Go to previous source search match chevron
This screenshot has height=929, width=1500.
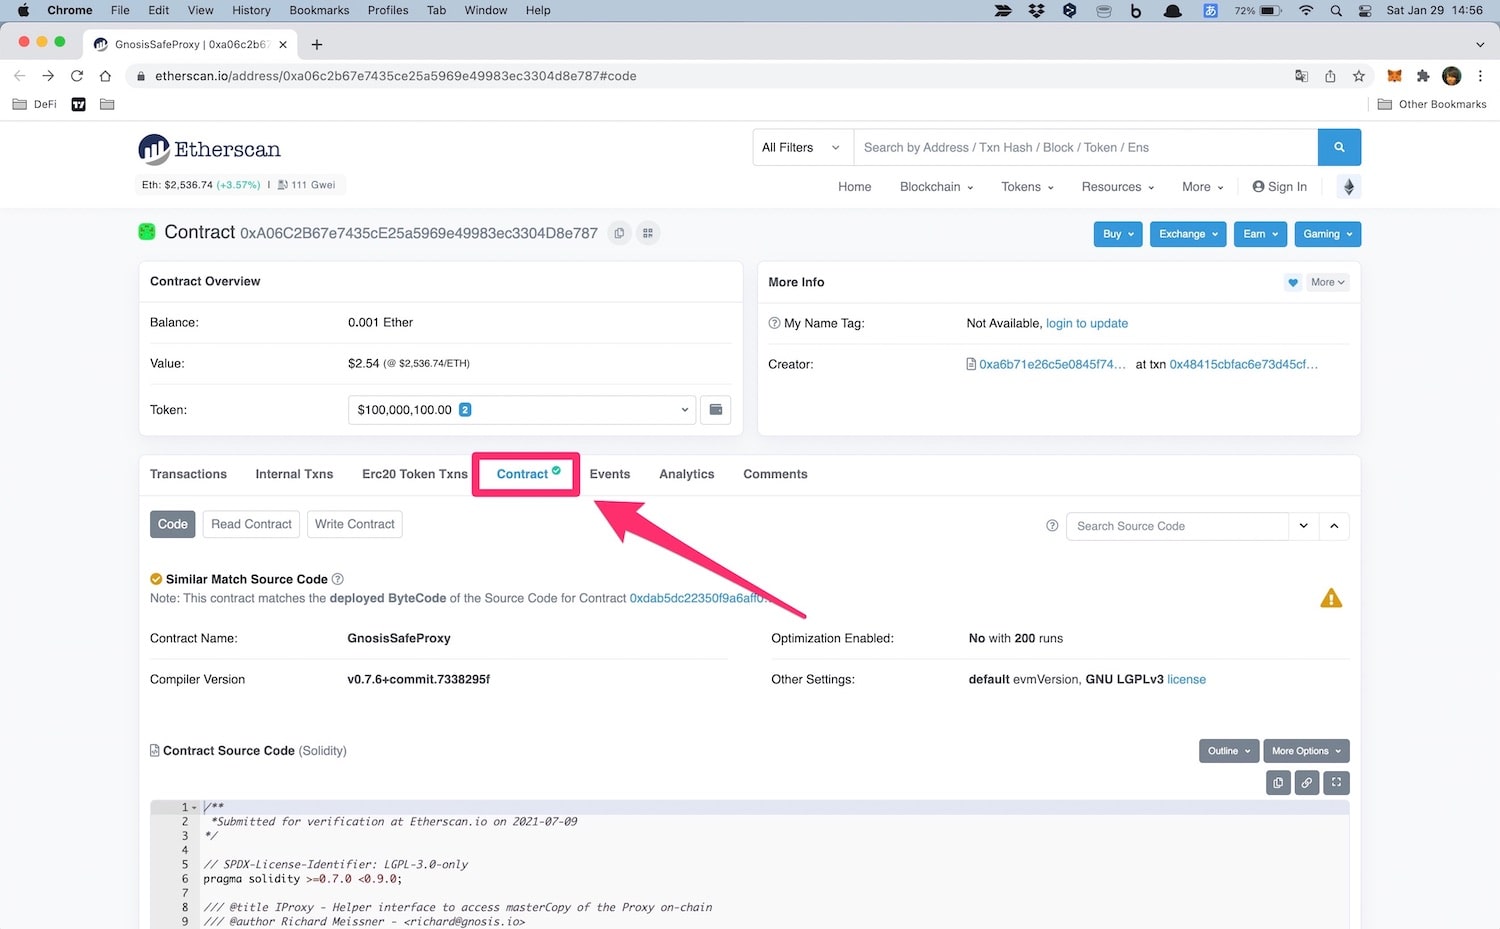[1334, 526]
